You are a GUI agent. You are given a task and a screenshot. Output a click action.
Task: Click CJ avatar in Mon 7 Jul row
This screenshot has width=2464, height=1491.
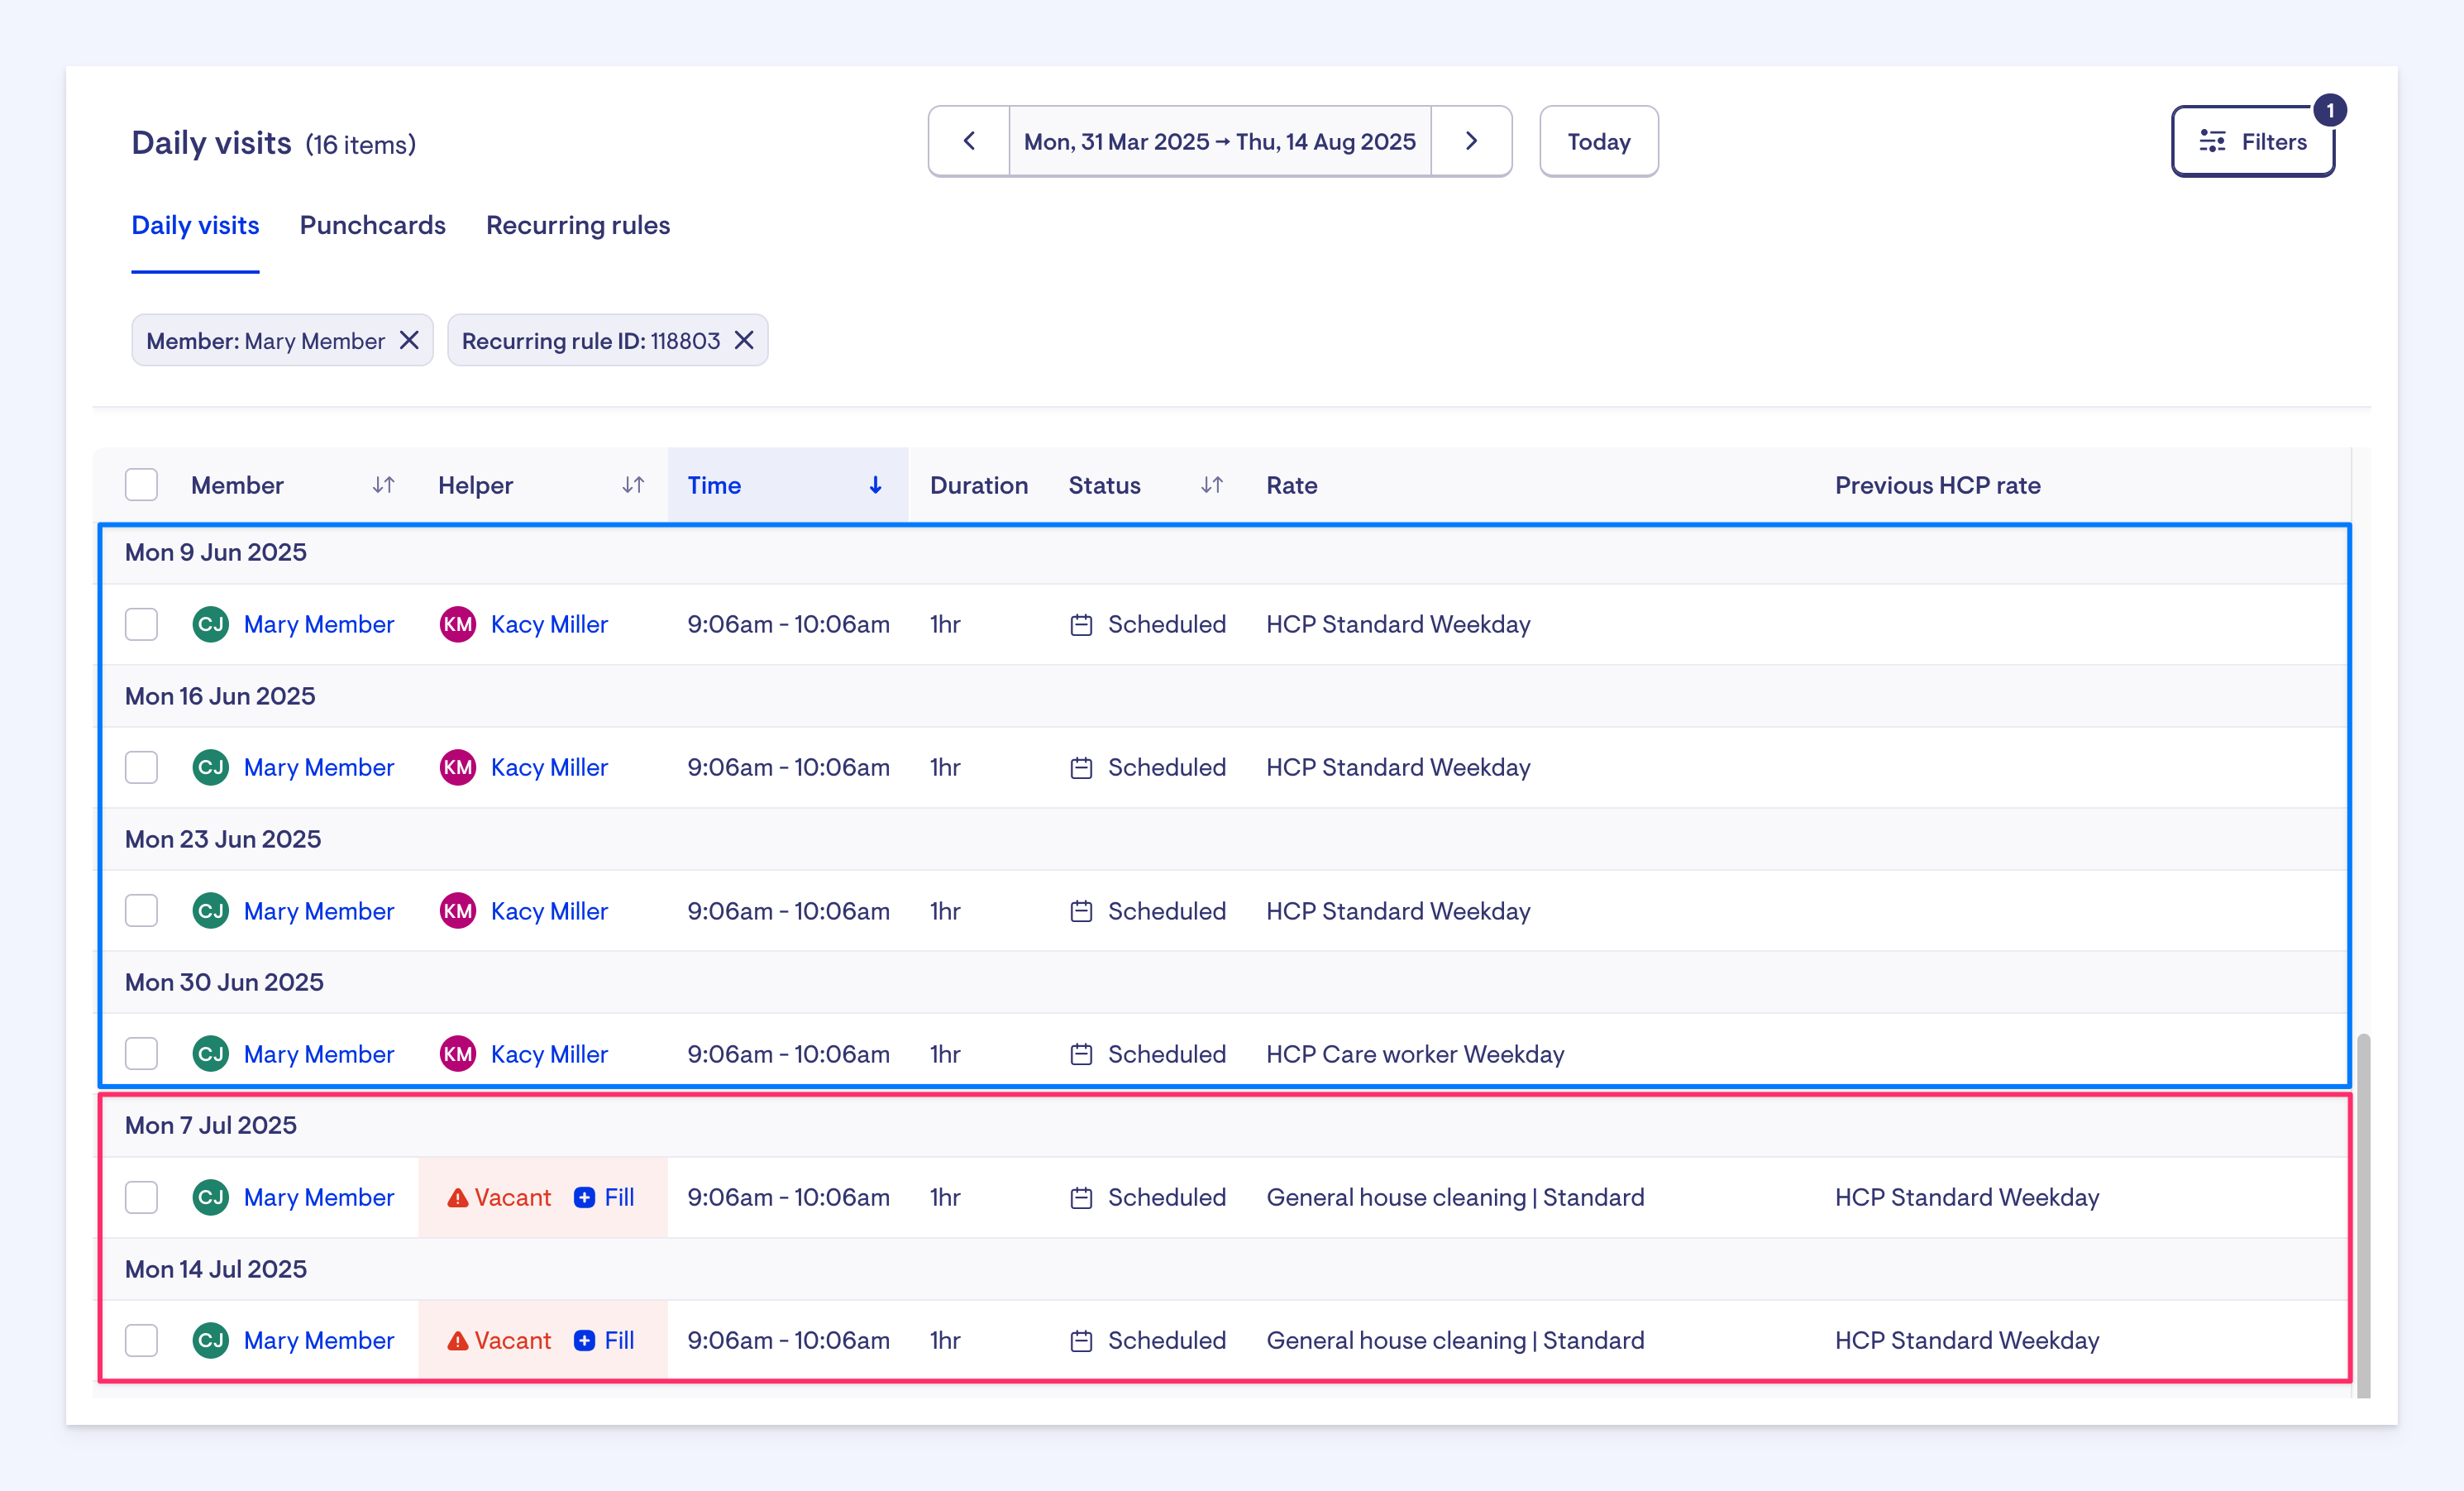coord(210,1197)
